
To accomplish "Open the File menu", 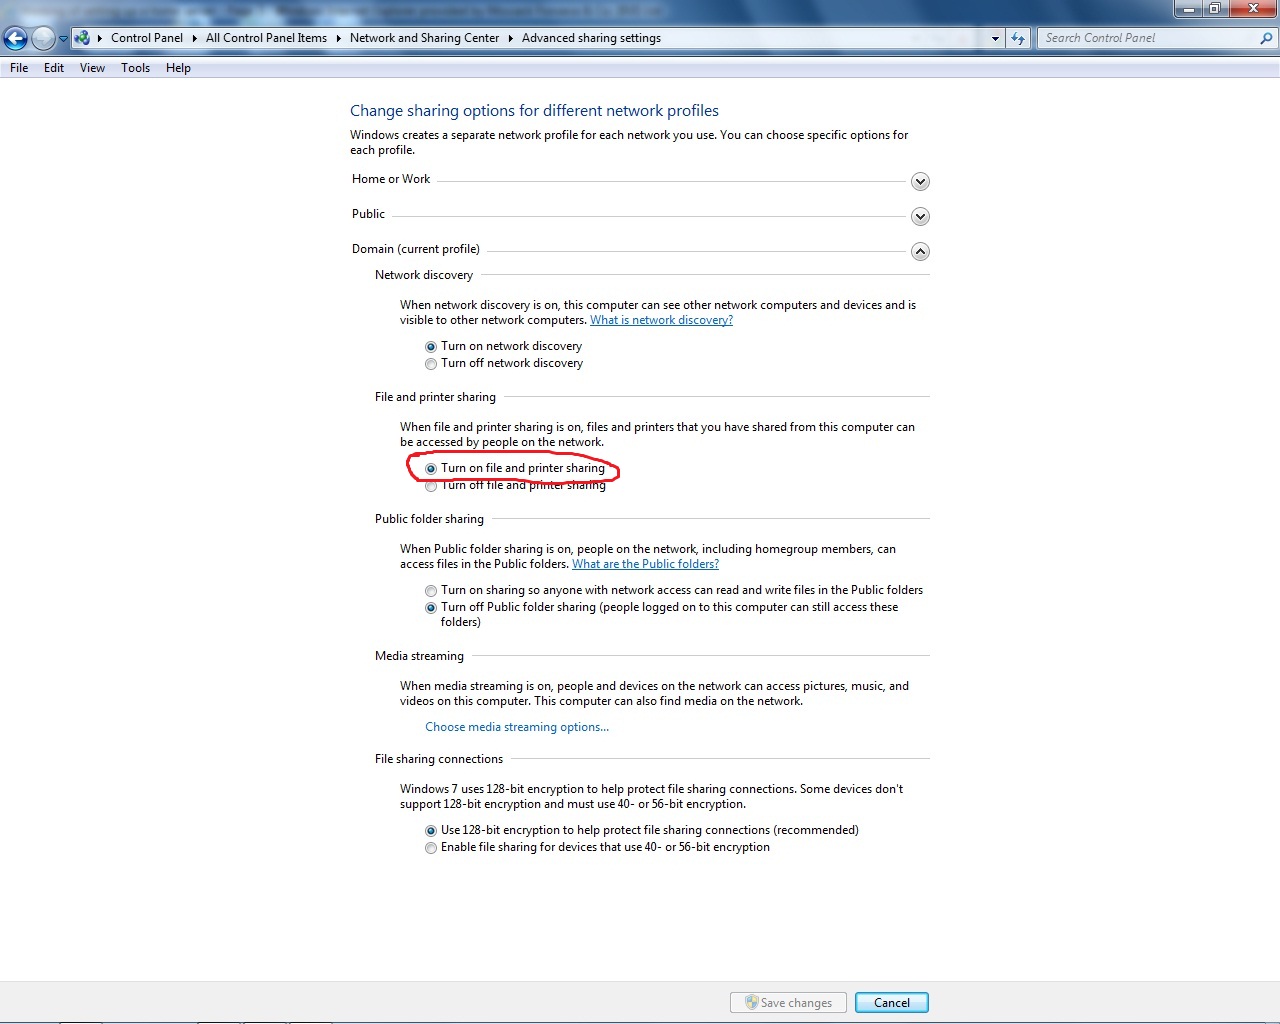I will click(19, 68).
